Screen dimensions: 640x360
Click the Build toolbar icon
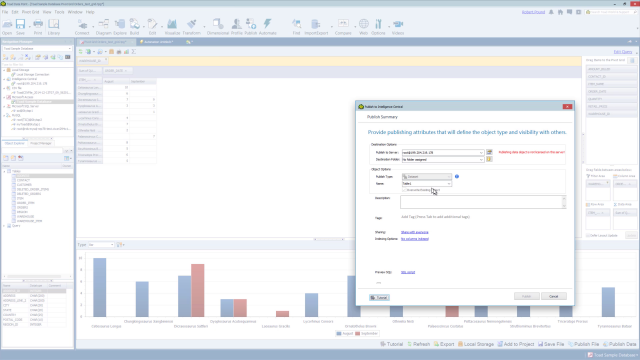coord(134,27)
